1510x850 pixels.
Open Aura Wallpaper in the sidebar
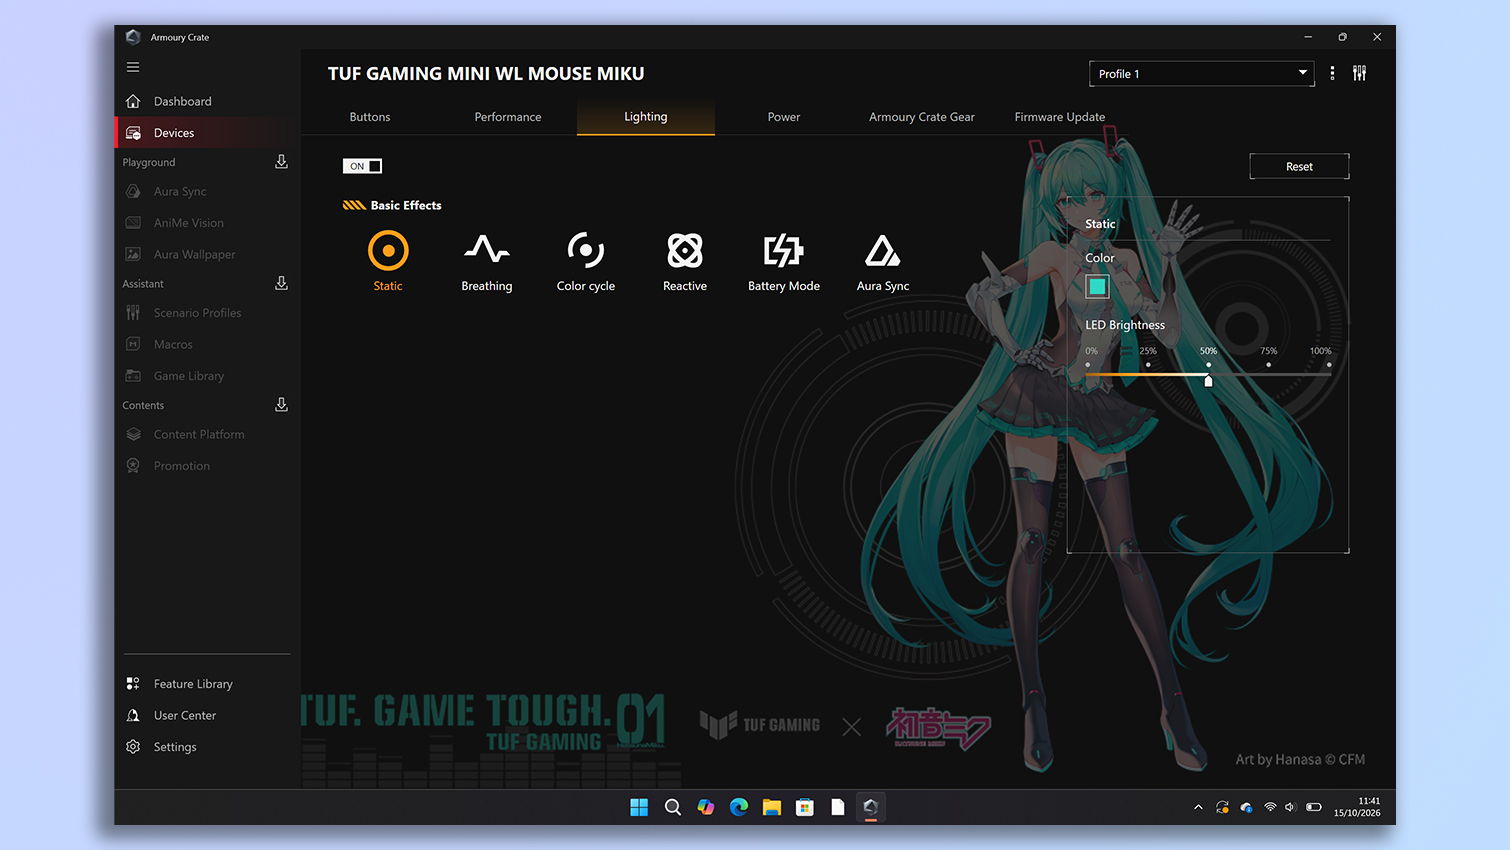(207, 254)
